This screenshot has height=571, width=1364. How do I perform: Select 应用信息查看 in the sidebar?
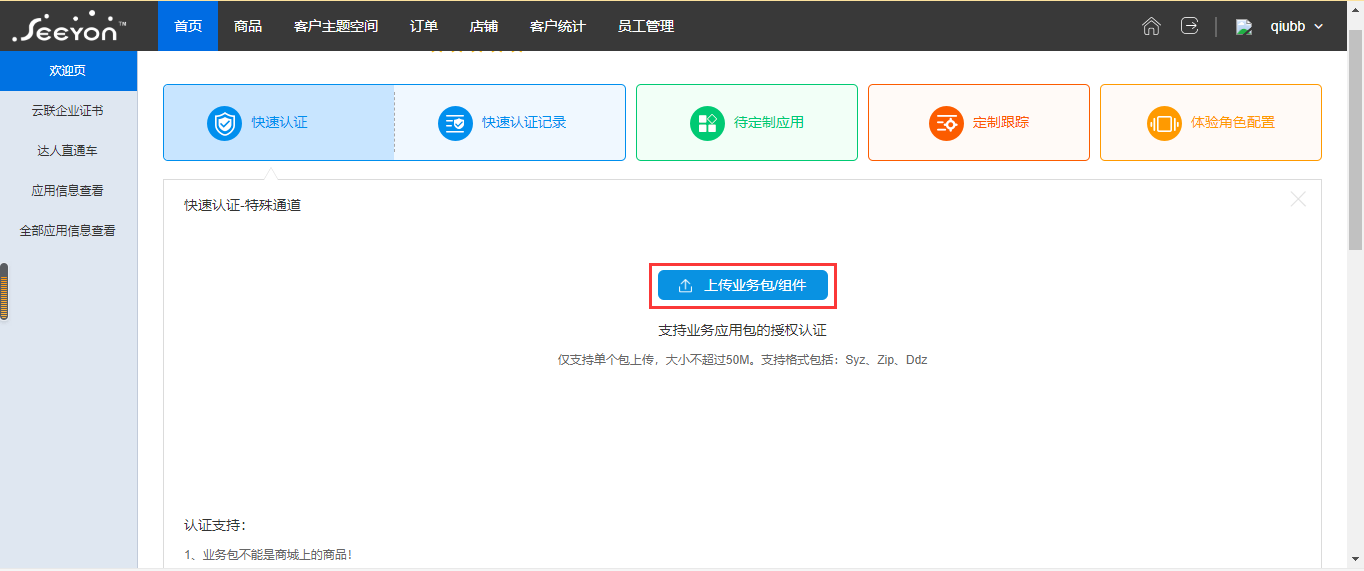tap(68, 191)
